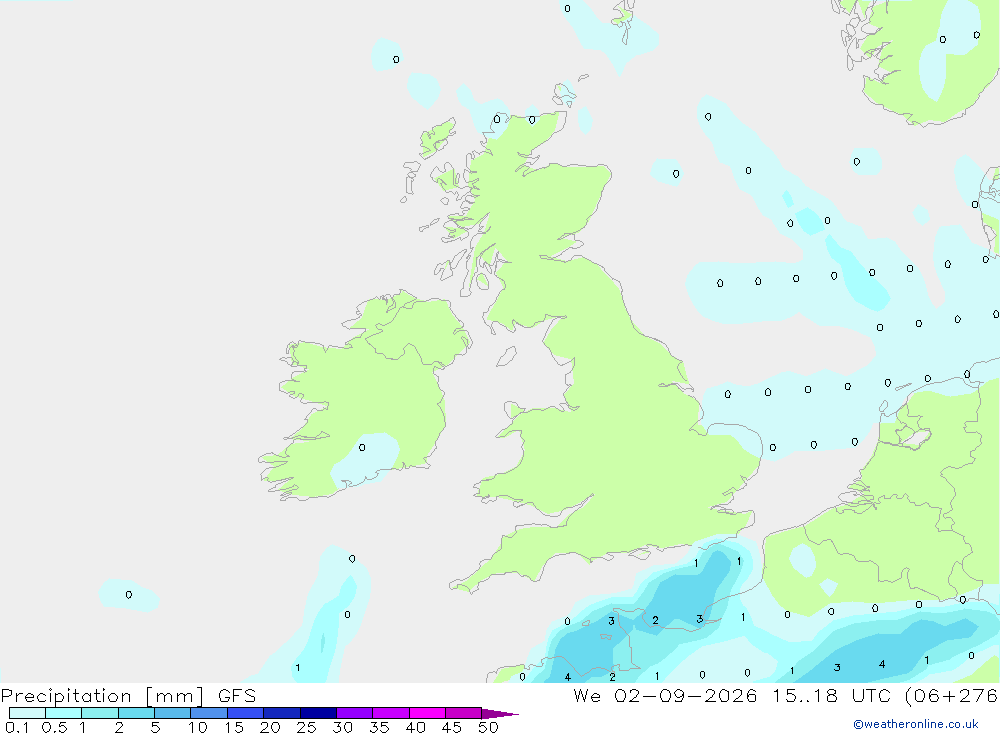This screenshot has height=733, width=1000.
Task: Click legend label "0.5"
Action: click(54, 727)
